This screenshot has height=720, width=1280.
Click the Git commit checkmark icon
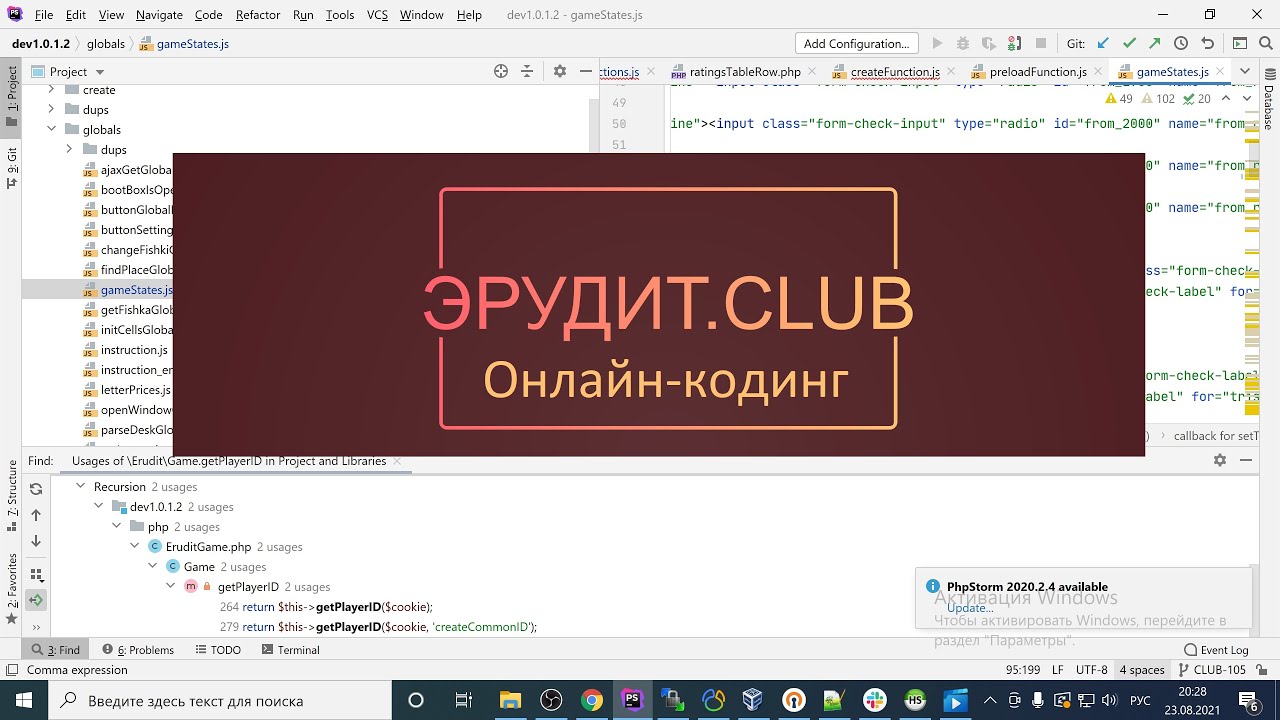1129,44
